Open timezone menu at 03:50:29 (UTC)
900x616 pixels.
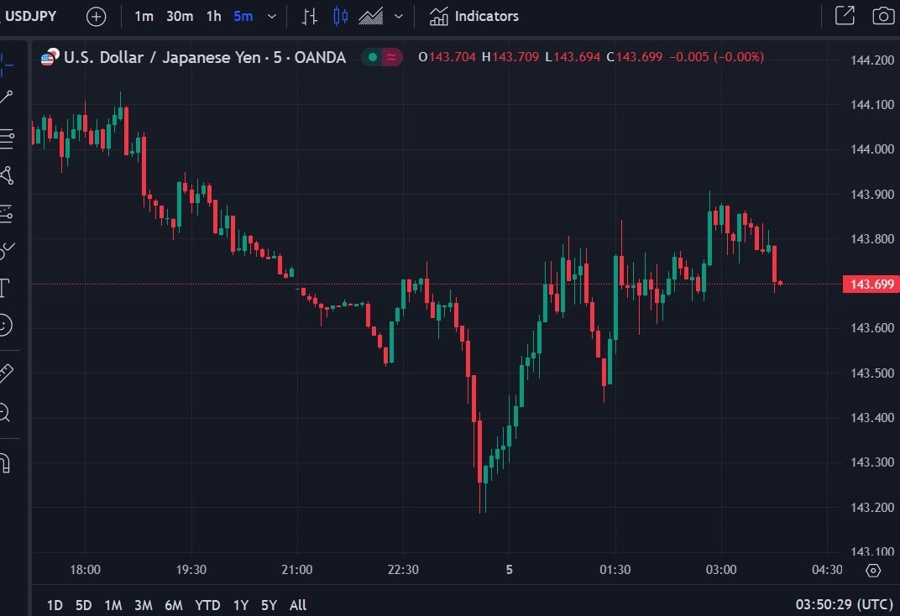844,605
